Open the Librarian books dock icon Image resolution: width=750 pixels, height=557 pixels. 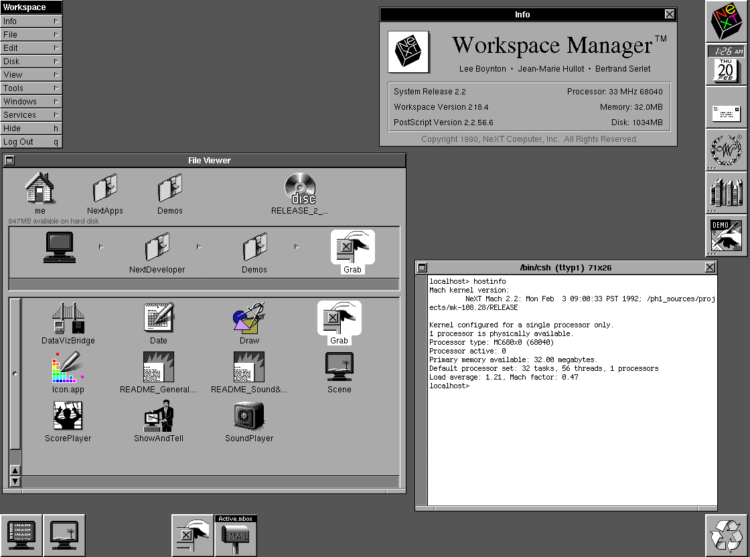point(726,193)
